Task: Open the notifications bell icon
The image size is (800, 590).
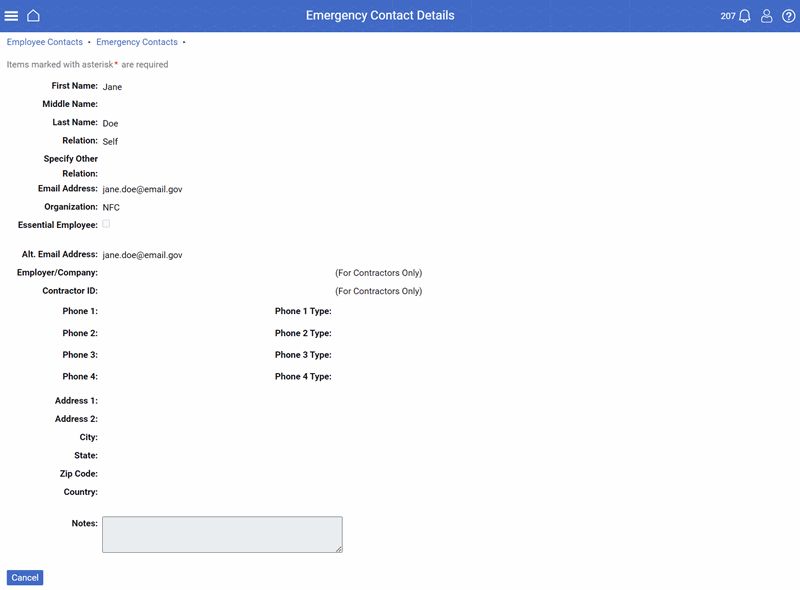Action: (x=745, y=16)
